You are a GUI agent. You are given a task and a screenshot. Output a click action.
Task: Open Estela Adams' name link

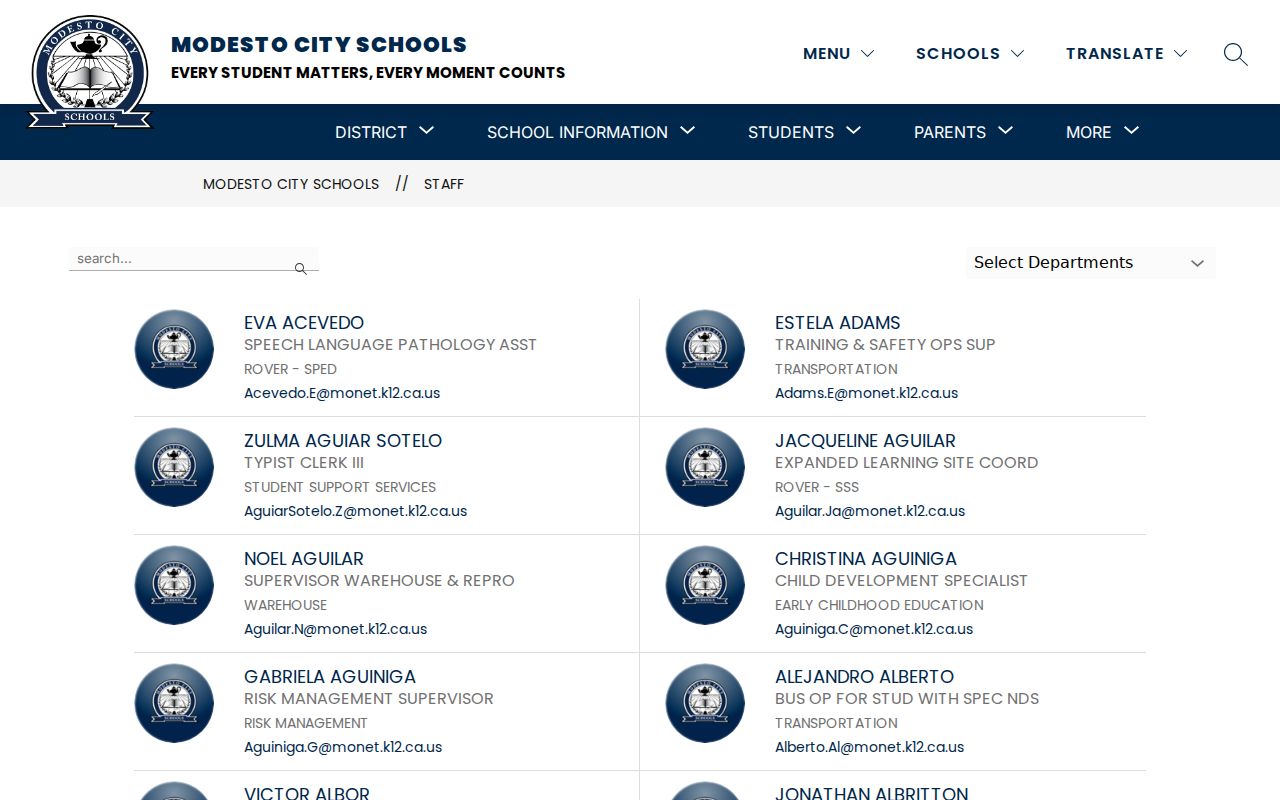point(837,323)
